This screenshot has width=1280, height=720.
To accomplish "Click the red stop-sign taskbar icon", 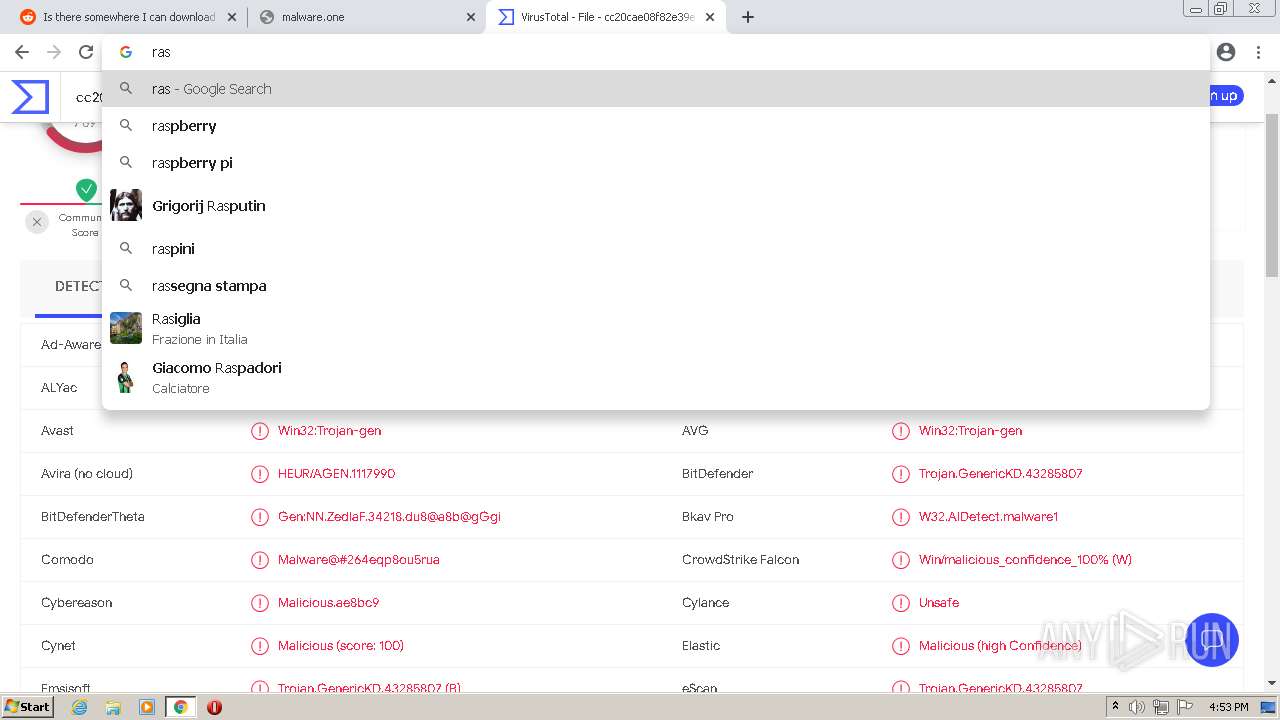I will [214, 707].
